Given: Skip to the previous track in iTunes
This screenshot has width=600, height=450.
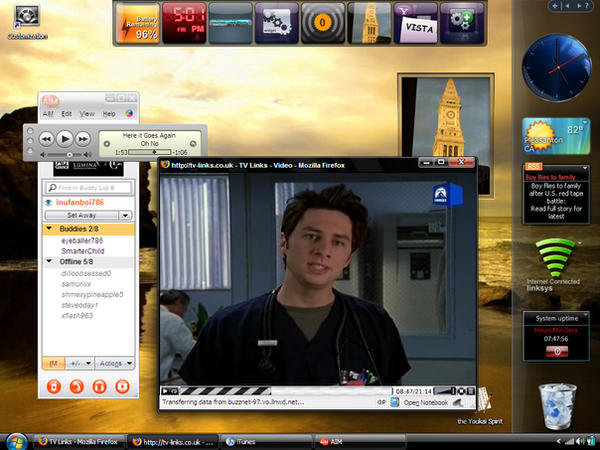Looking at the screenshot, I should (46, 139).
